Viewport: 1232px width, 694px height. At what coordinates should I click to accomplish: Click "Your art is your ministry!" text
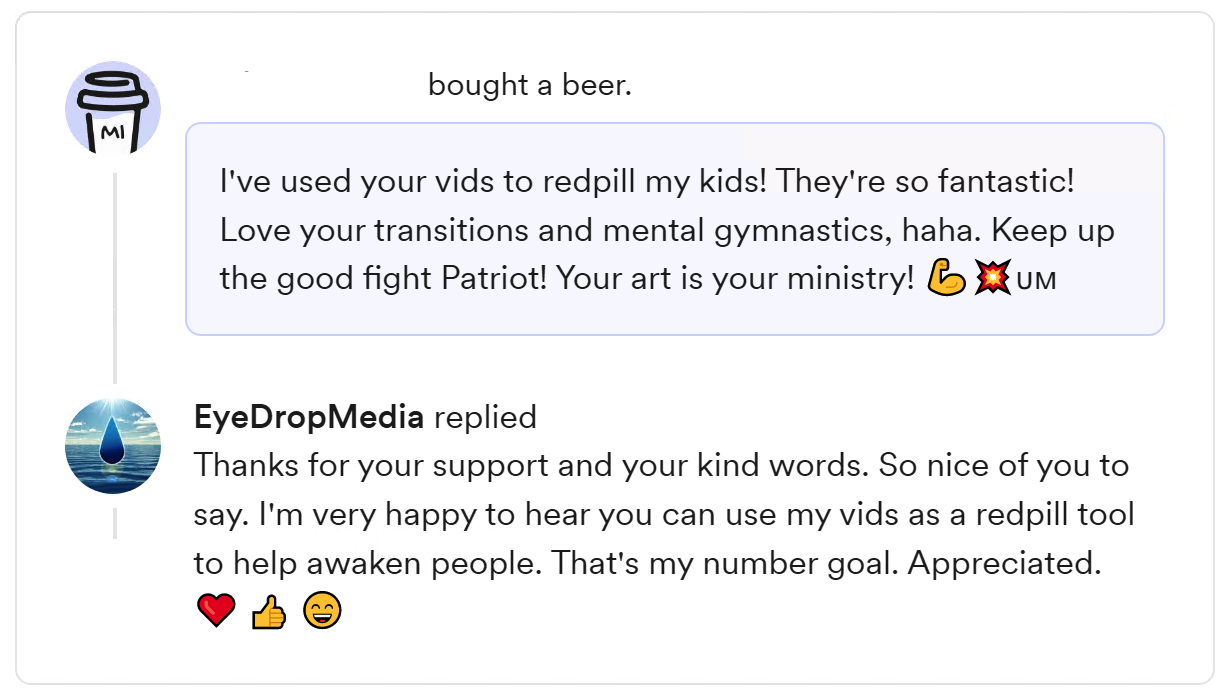[x=736, y=279]
